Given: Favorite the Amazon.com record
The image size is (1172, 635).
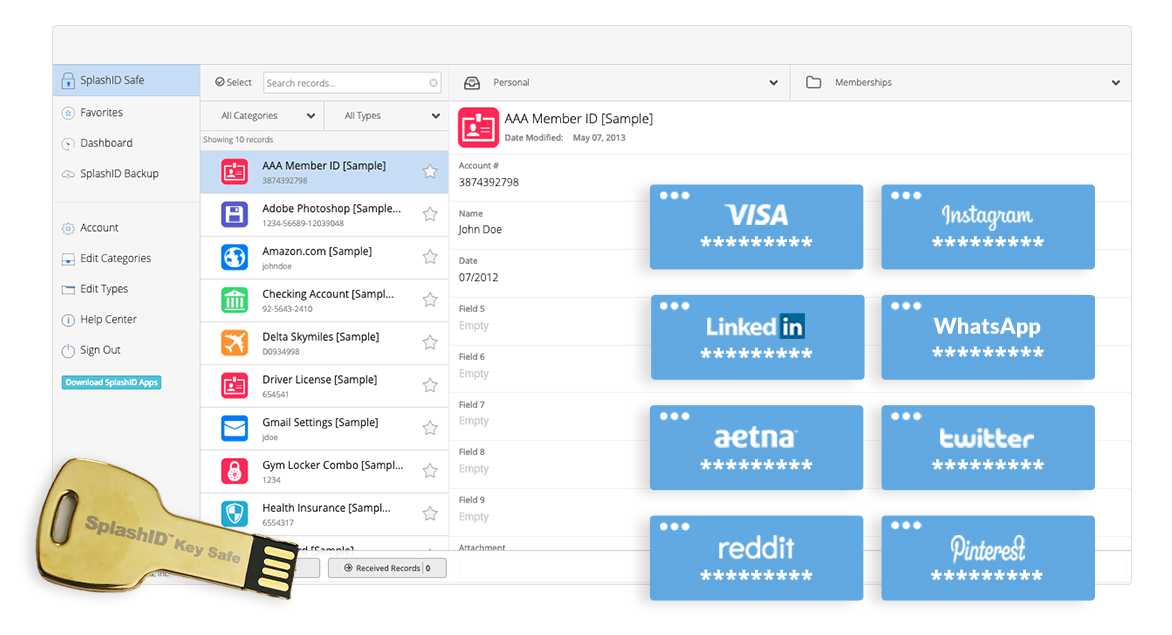Looking at the screenshot, I should [x=430, y=257].
